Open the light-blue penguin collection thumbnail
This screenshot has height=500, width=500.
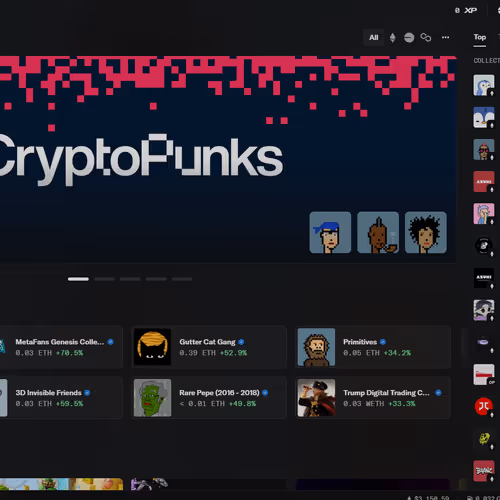click(x=484, y=85)
